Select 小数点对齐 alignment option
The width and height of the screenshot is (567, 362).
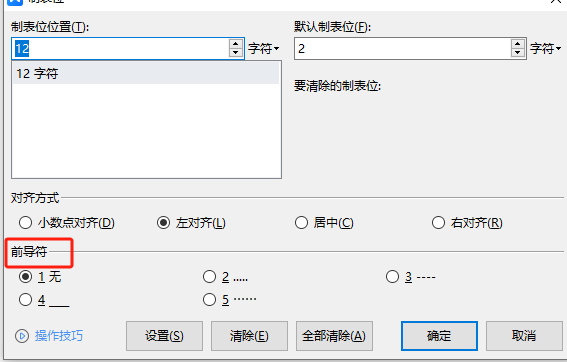[25, 223]
